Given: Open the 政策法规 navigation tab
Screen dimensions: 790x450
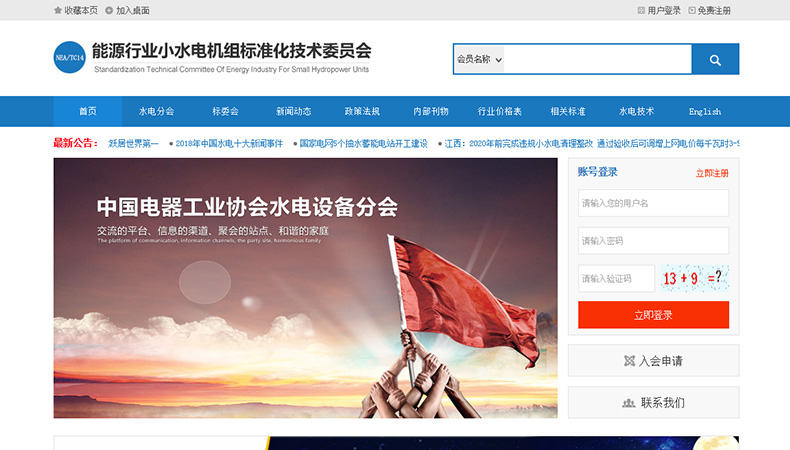Looking at the screenshot, I should (x=362, y=111).
